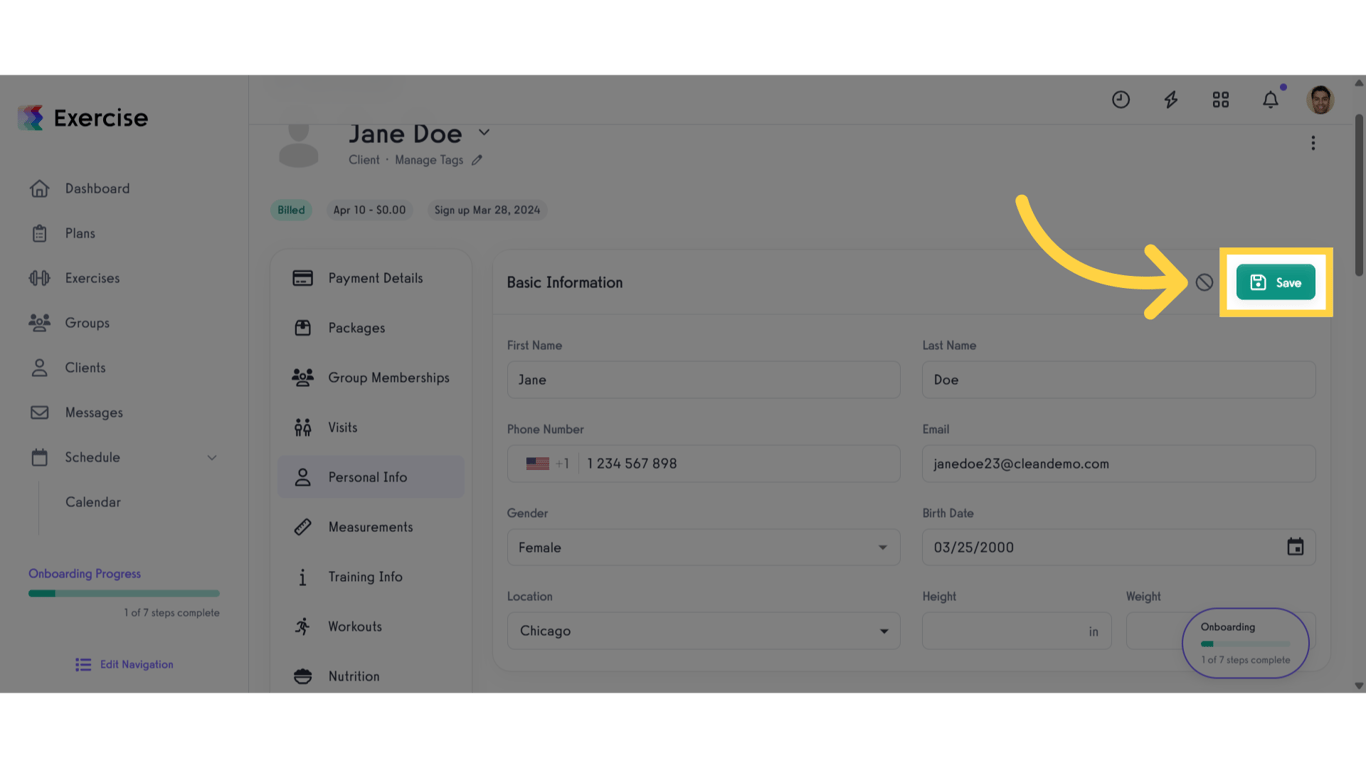The height and width of the screenshot is (768, 1366).
Task: Open notifications bell
Action: pos(1270,100)
